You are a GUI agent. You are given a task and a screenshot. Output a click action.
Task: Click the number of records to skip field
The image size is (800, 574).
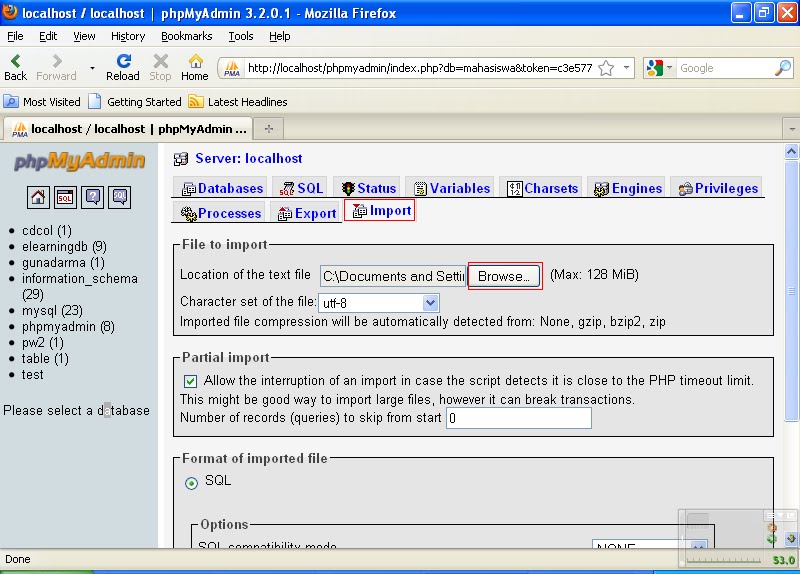coord(519,418)
